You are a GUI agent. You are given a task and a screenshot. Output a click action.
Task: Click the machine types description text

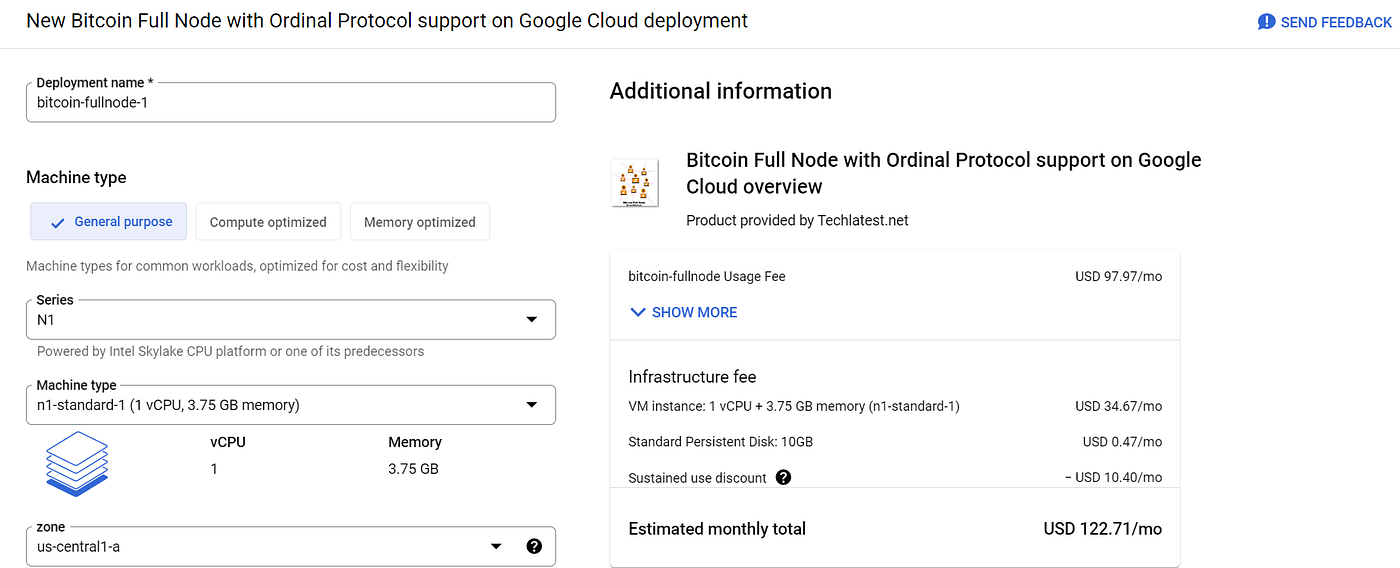[x=237, y=266]
